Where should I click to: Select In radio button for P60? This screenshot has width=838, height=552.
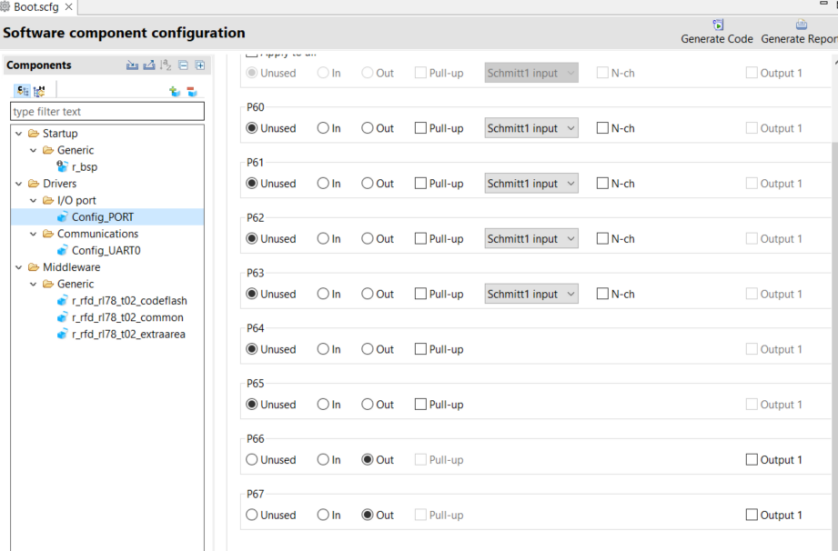pos(323,128)
